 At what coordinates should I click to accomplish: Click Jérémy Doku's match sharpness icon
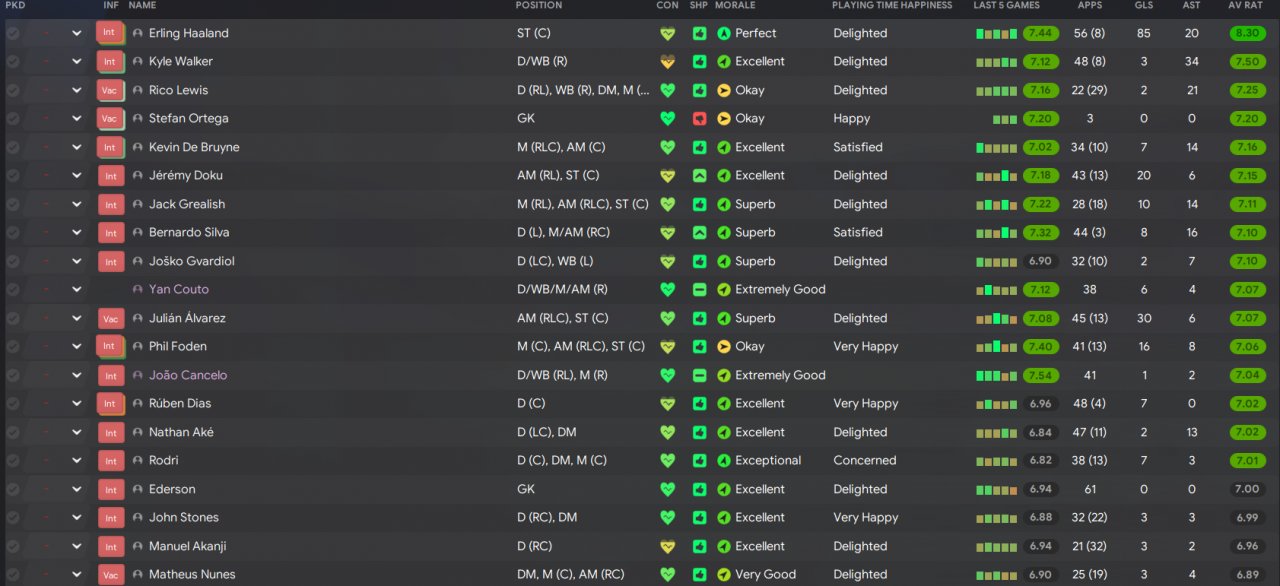click(699, 175)
